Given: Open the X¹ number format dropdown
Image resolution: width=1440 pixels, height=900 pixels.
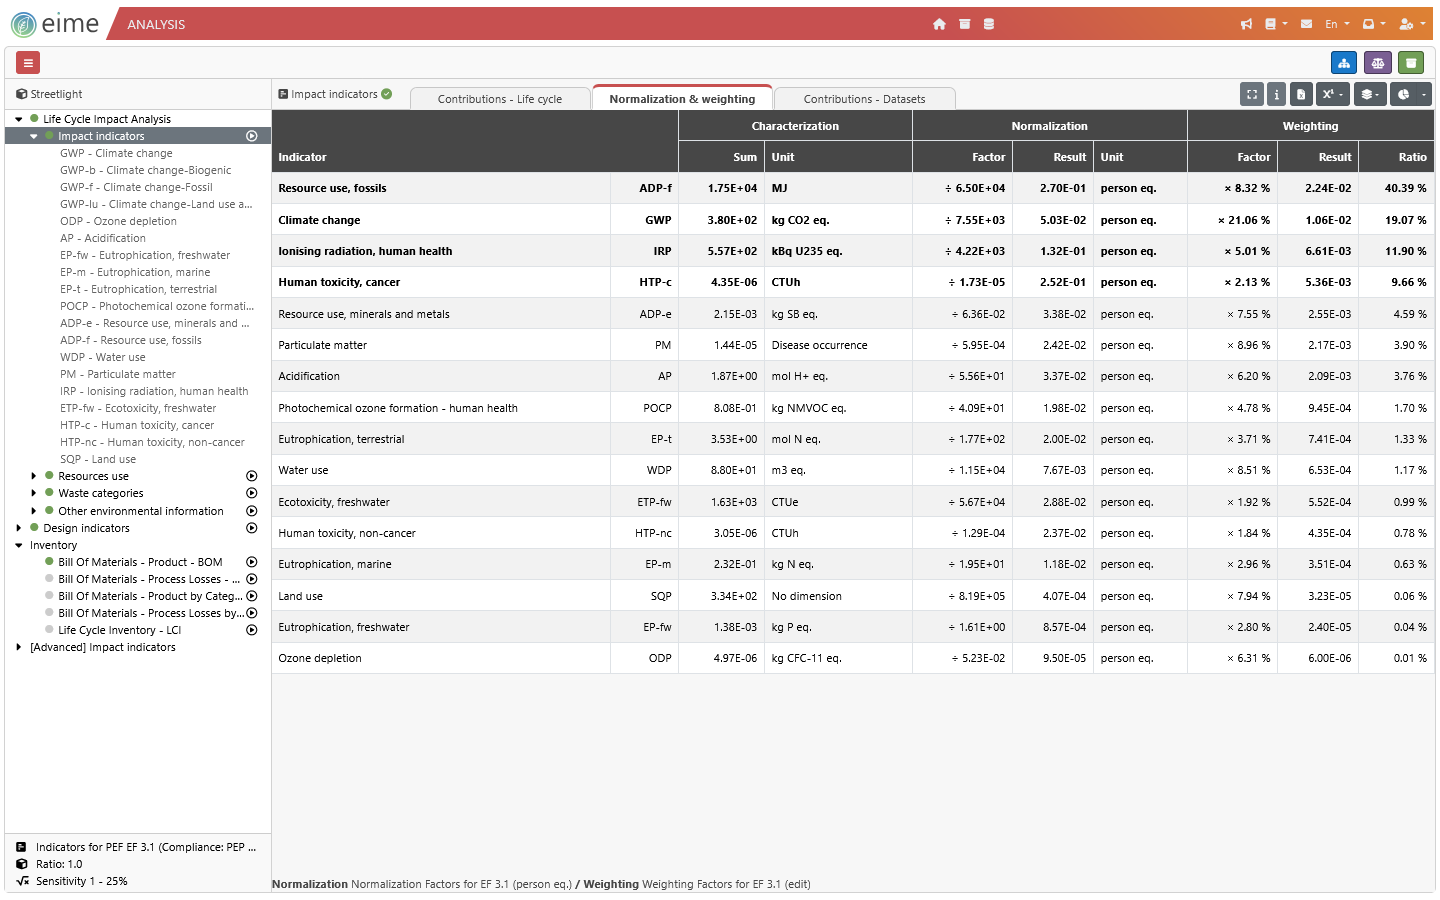Looking at the screenshot, I should 1333,94.
